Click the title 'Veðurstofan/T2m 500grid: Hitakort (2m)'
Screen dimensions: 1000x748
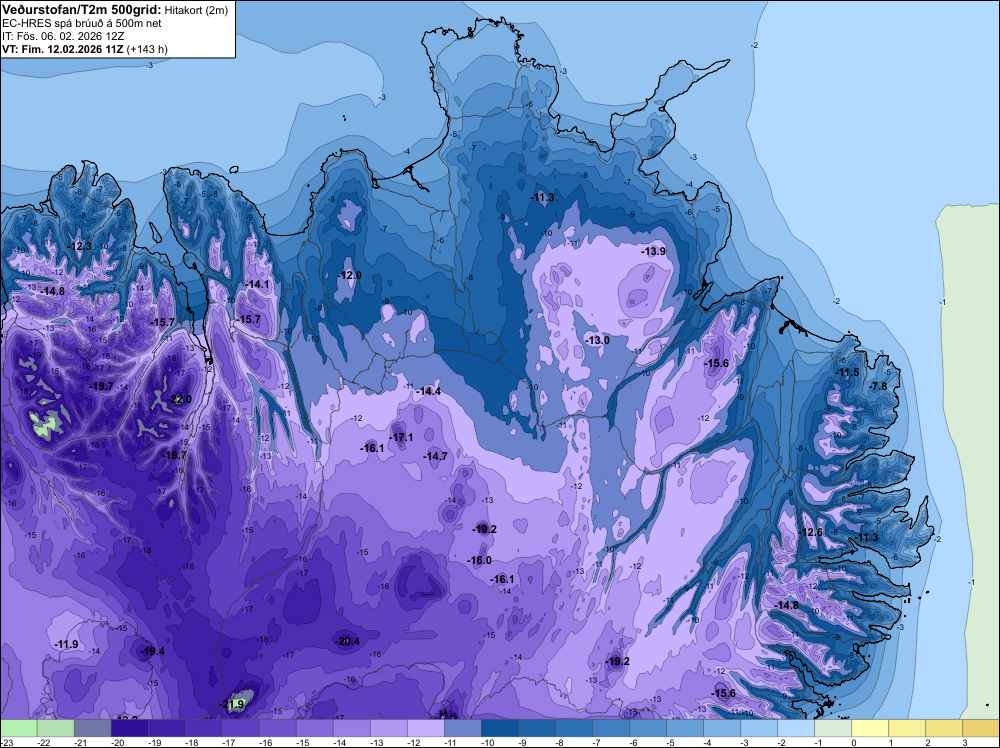pyautogui.click(x=115, y=10)
